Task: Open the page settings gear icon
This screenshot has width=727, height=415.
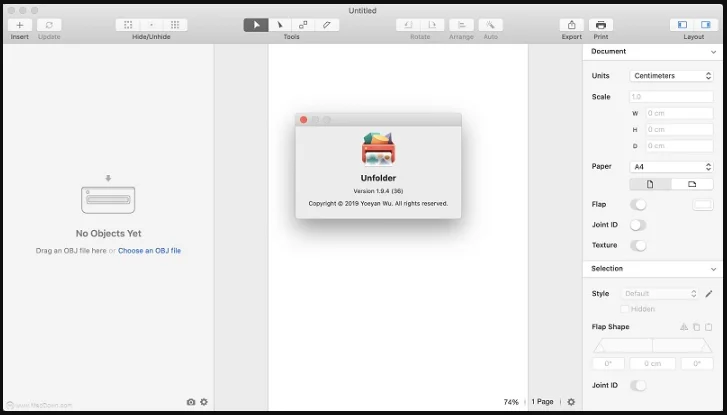Action: point(571,402)
